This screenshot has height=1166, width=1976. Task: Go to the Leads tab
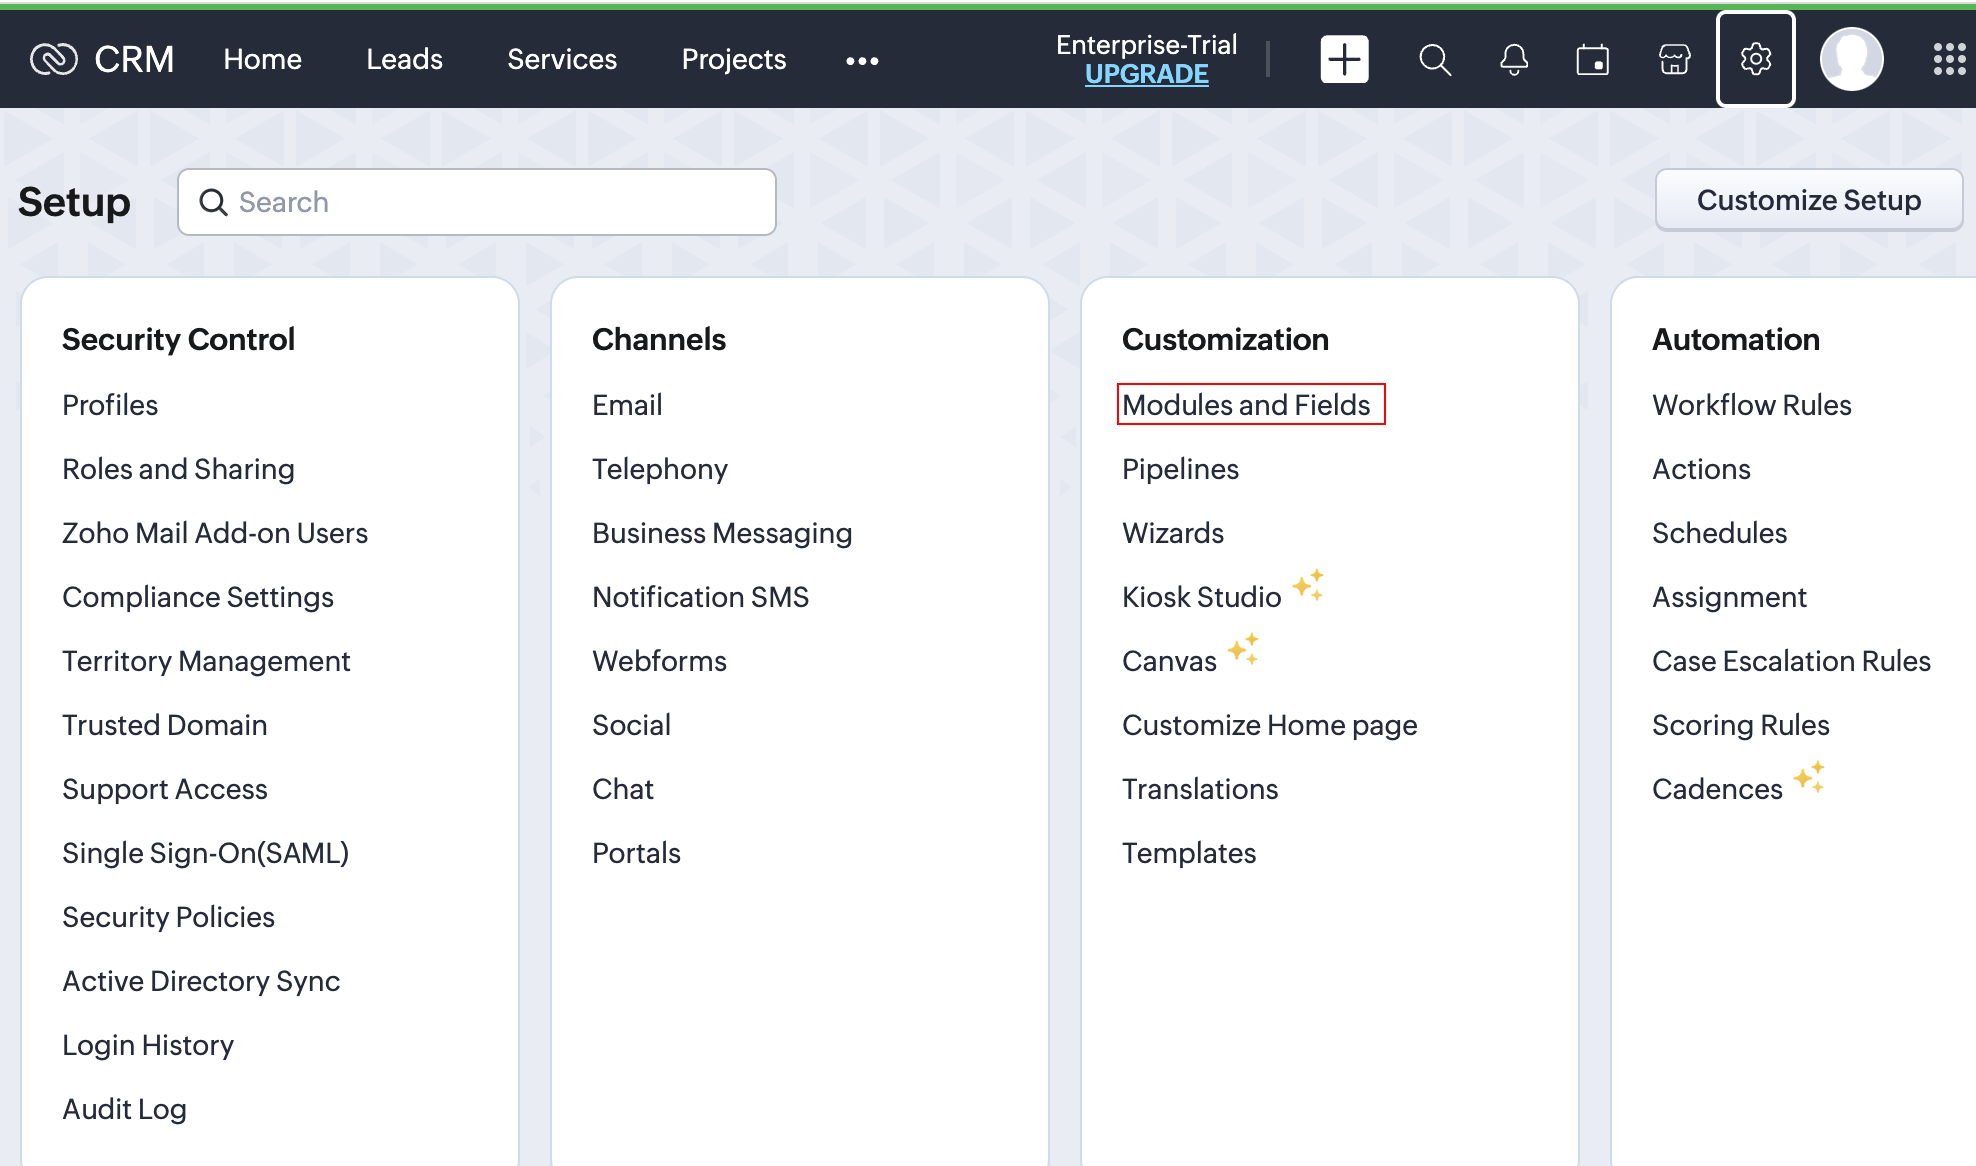(x=404, y=60)
